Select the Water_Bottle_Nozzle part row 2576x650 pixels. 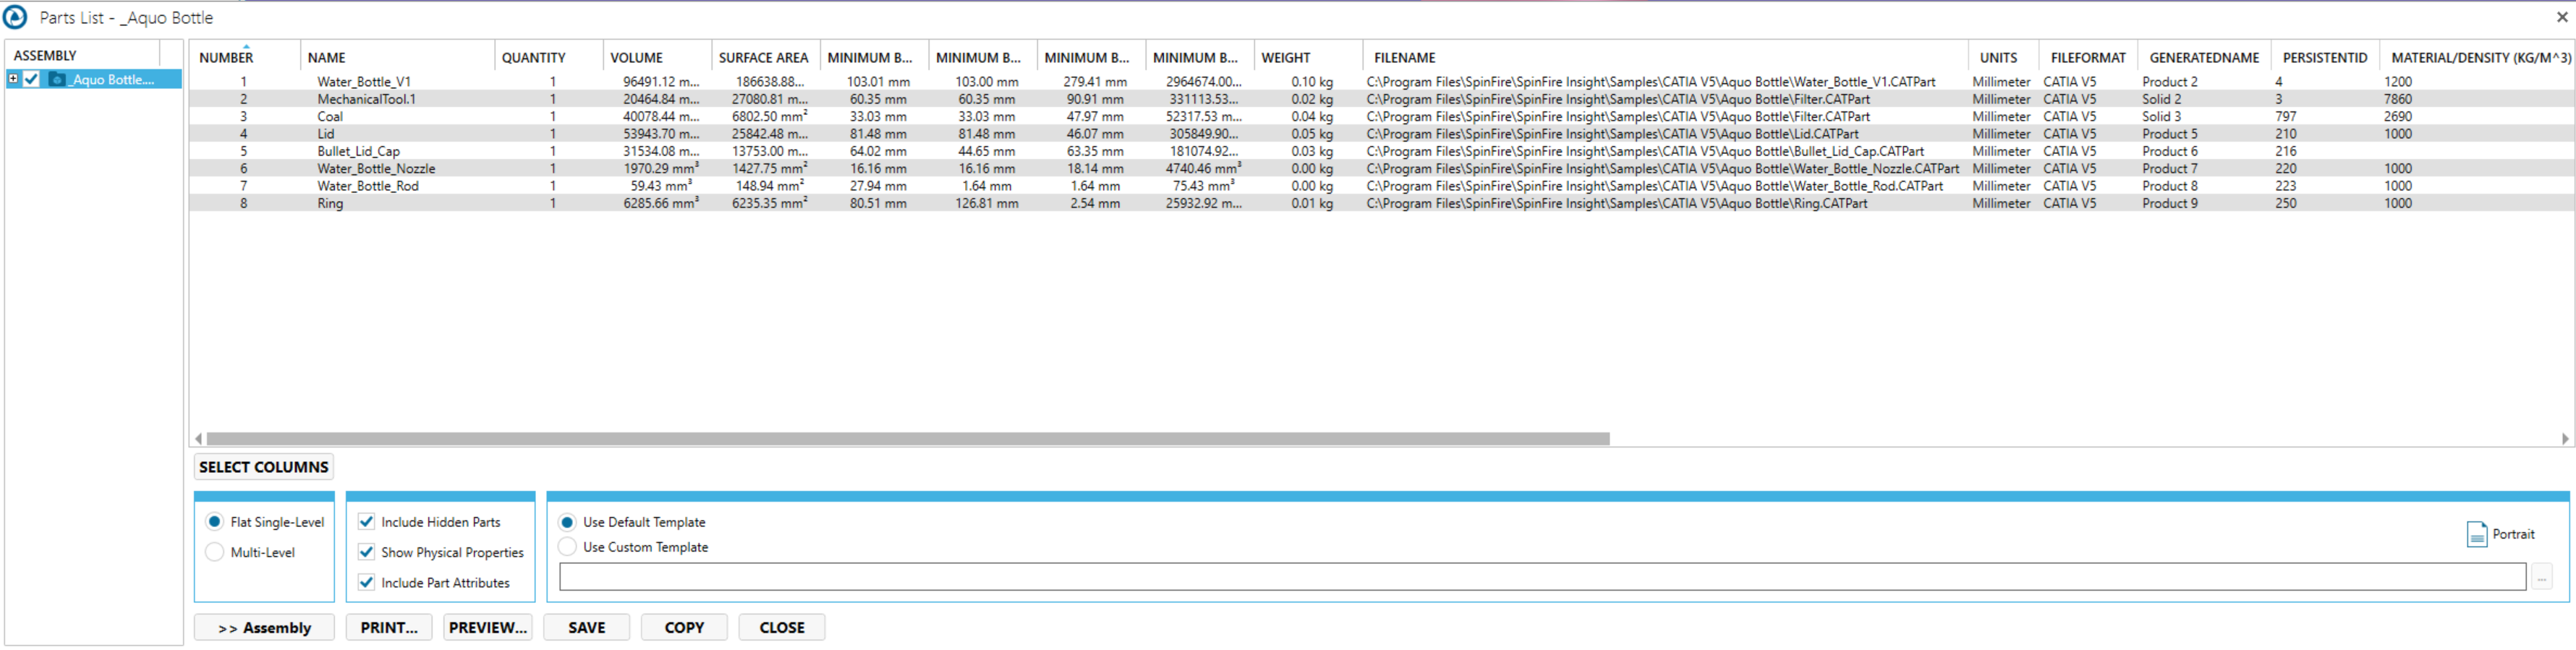[1380, 168]
